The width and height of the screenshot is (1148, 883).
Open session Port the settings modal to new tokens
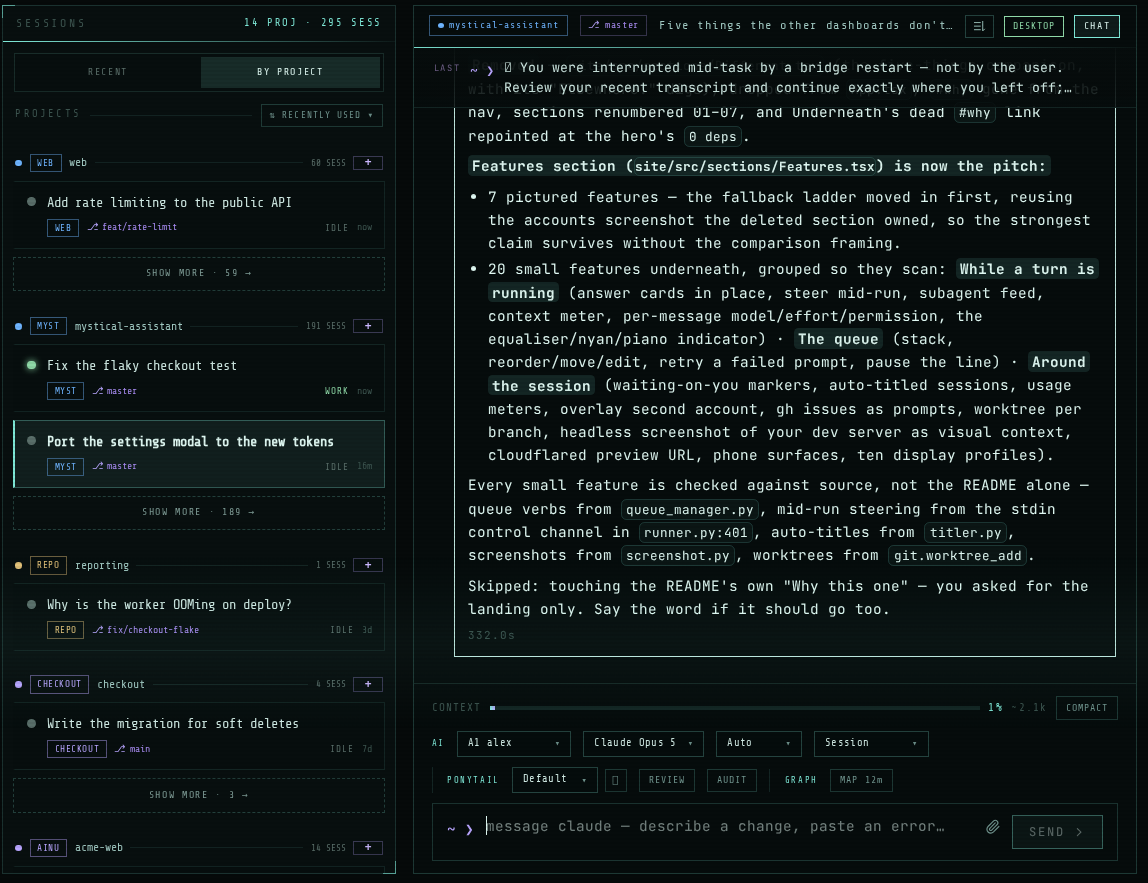pos(198,454)
